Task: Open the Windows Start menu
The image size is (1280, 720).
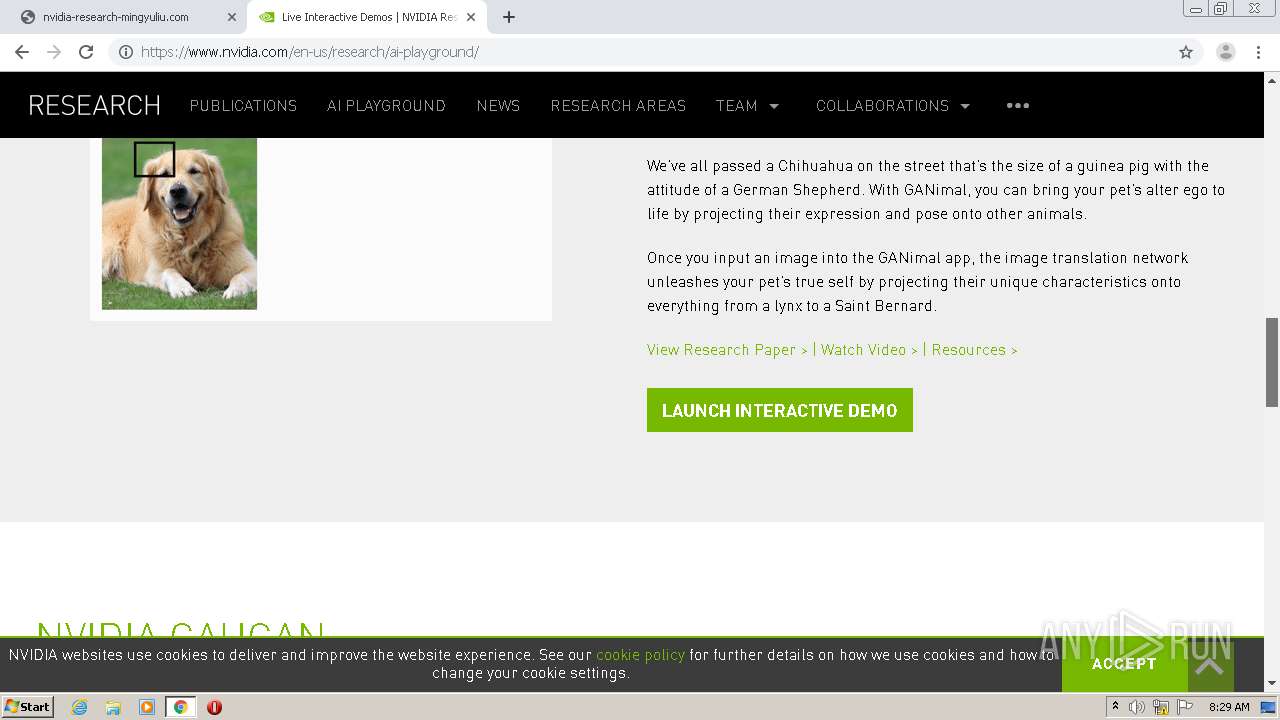Action: (28, 706)
